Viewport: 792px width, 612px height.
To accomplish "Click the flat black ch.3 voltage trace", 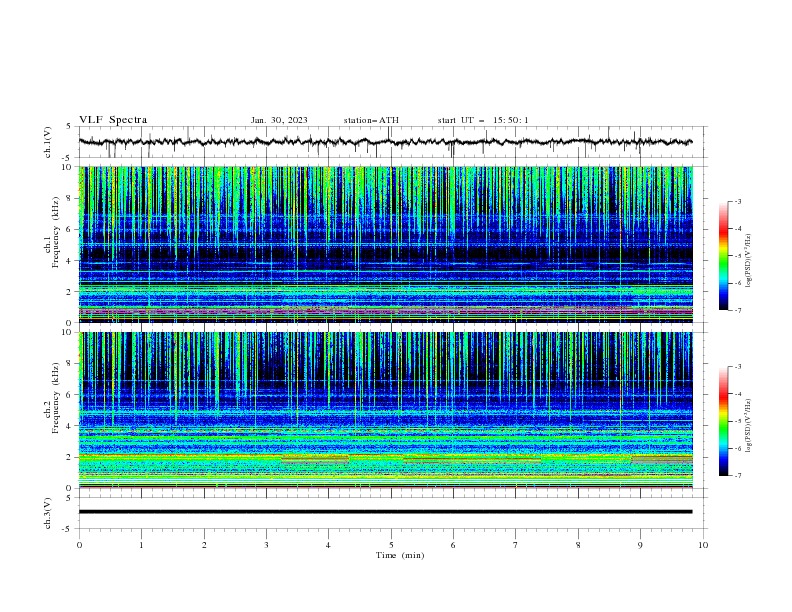I will pos(385,512).
